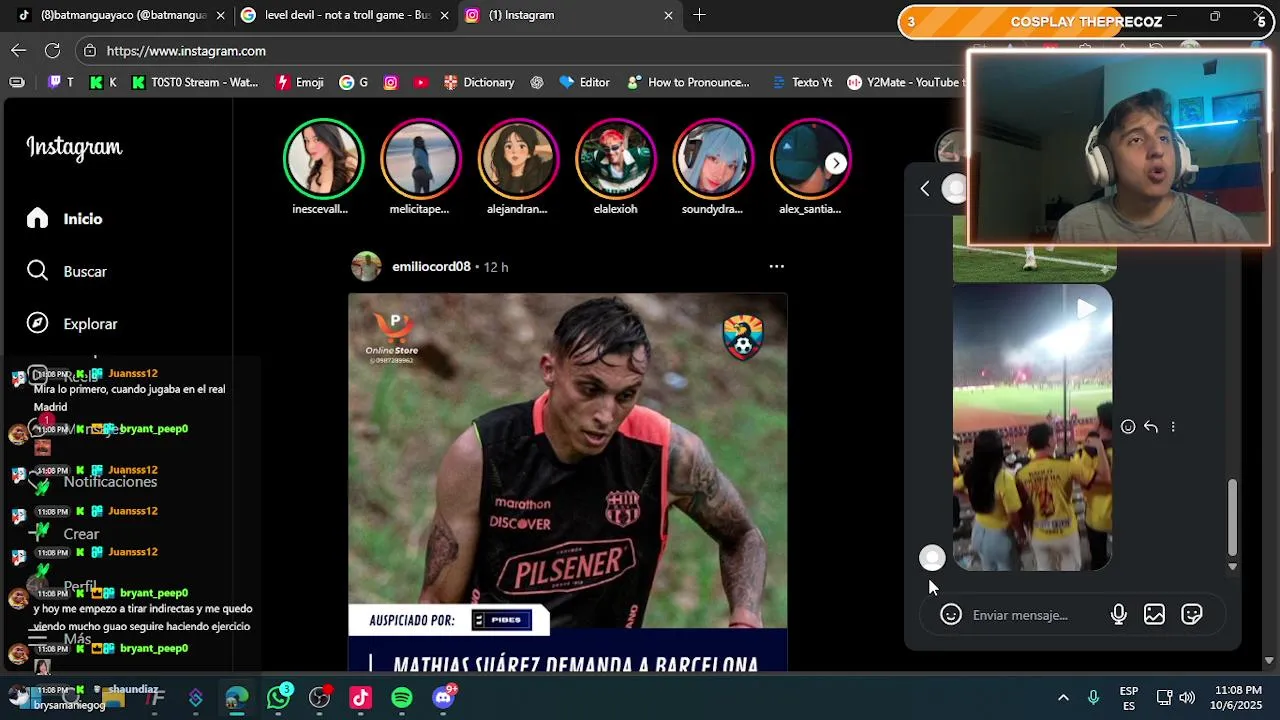Reload the page
Screen dimensions: 1280x720
(52, 50)
